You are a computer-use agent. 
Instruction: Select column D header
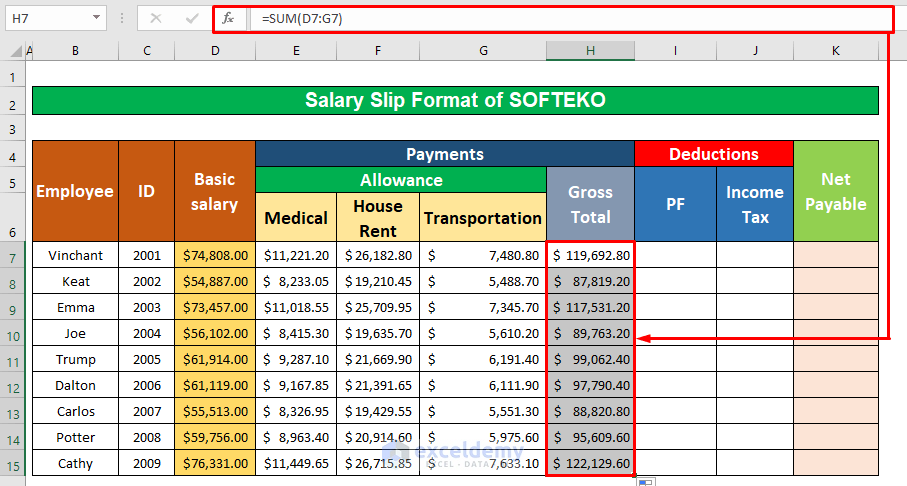[x=214, y=51]
